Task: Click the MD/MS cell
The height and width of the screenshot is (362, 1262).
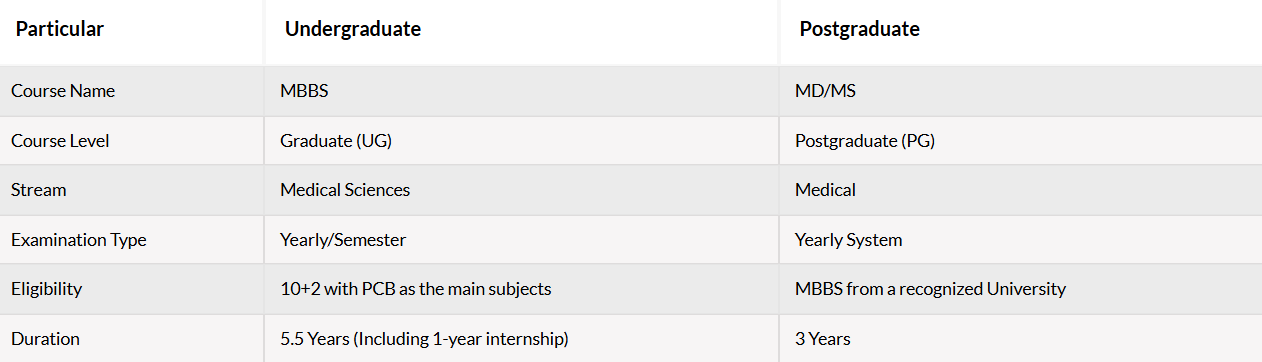Action: point(825,91)
